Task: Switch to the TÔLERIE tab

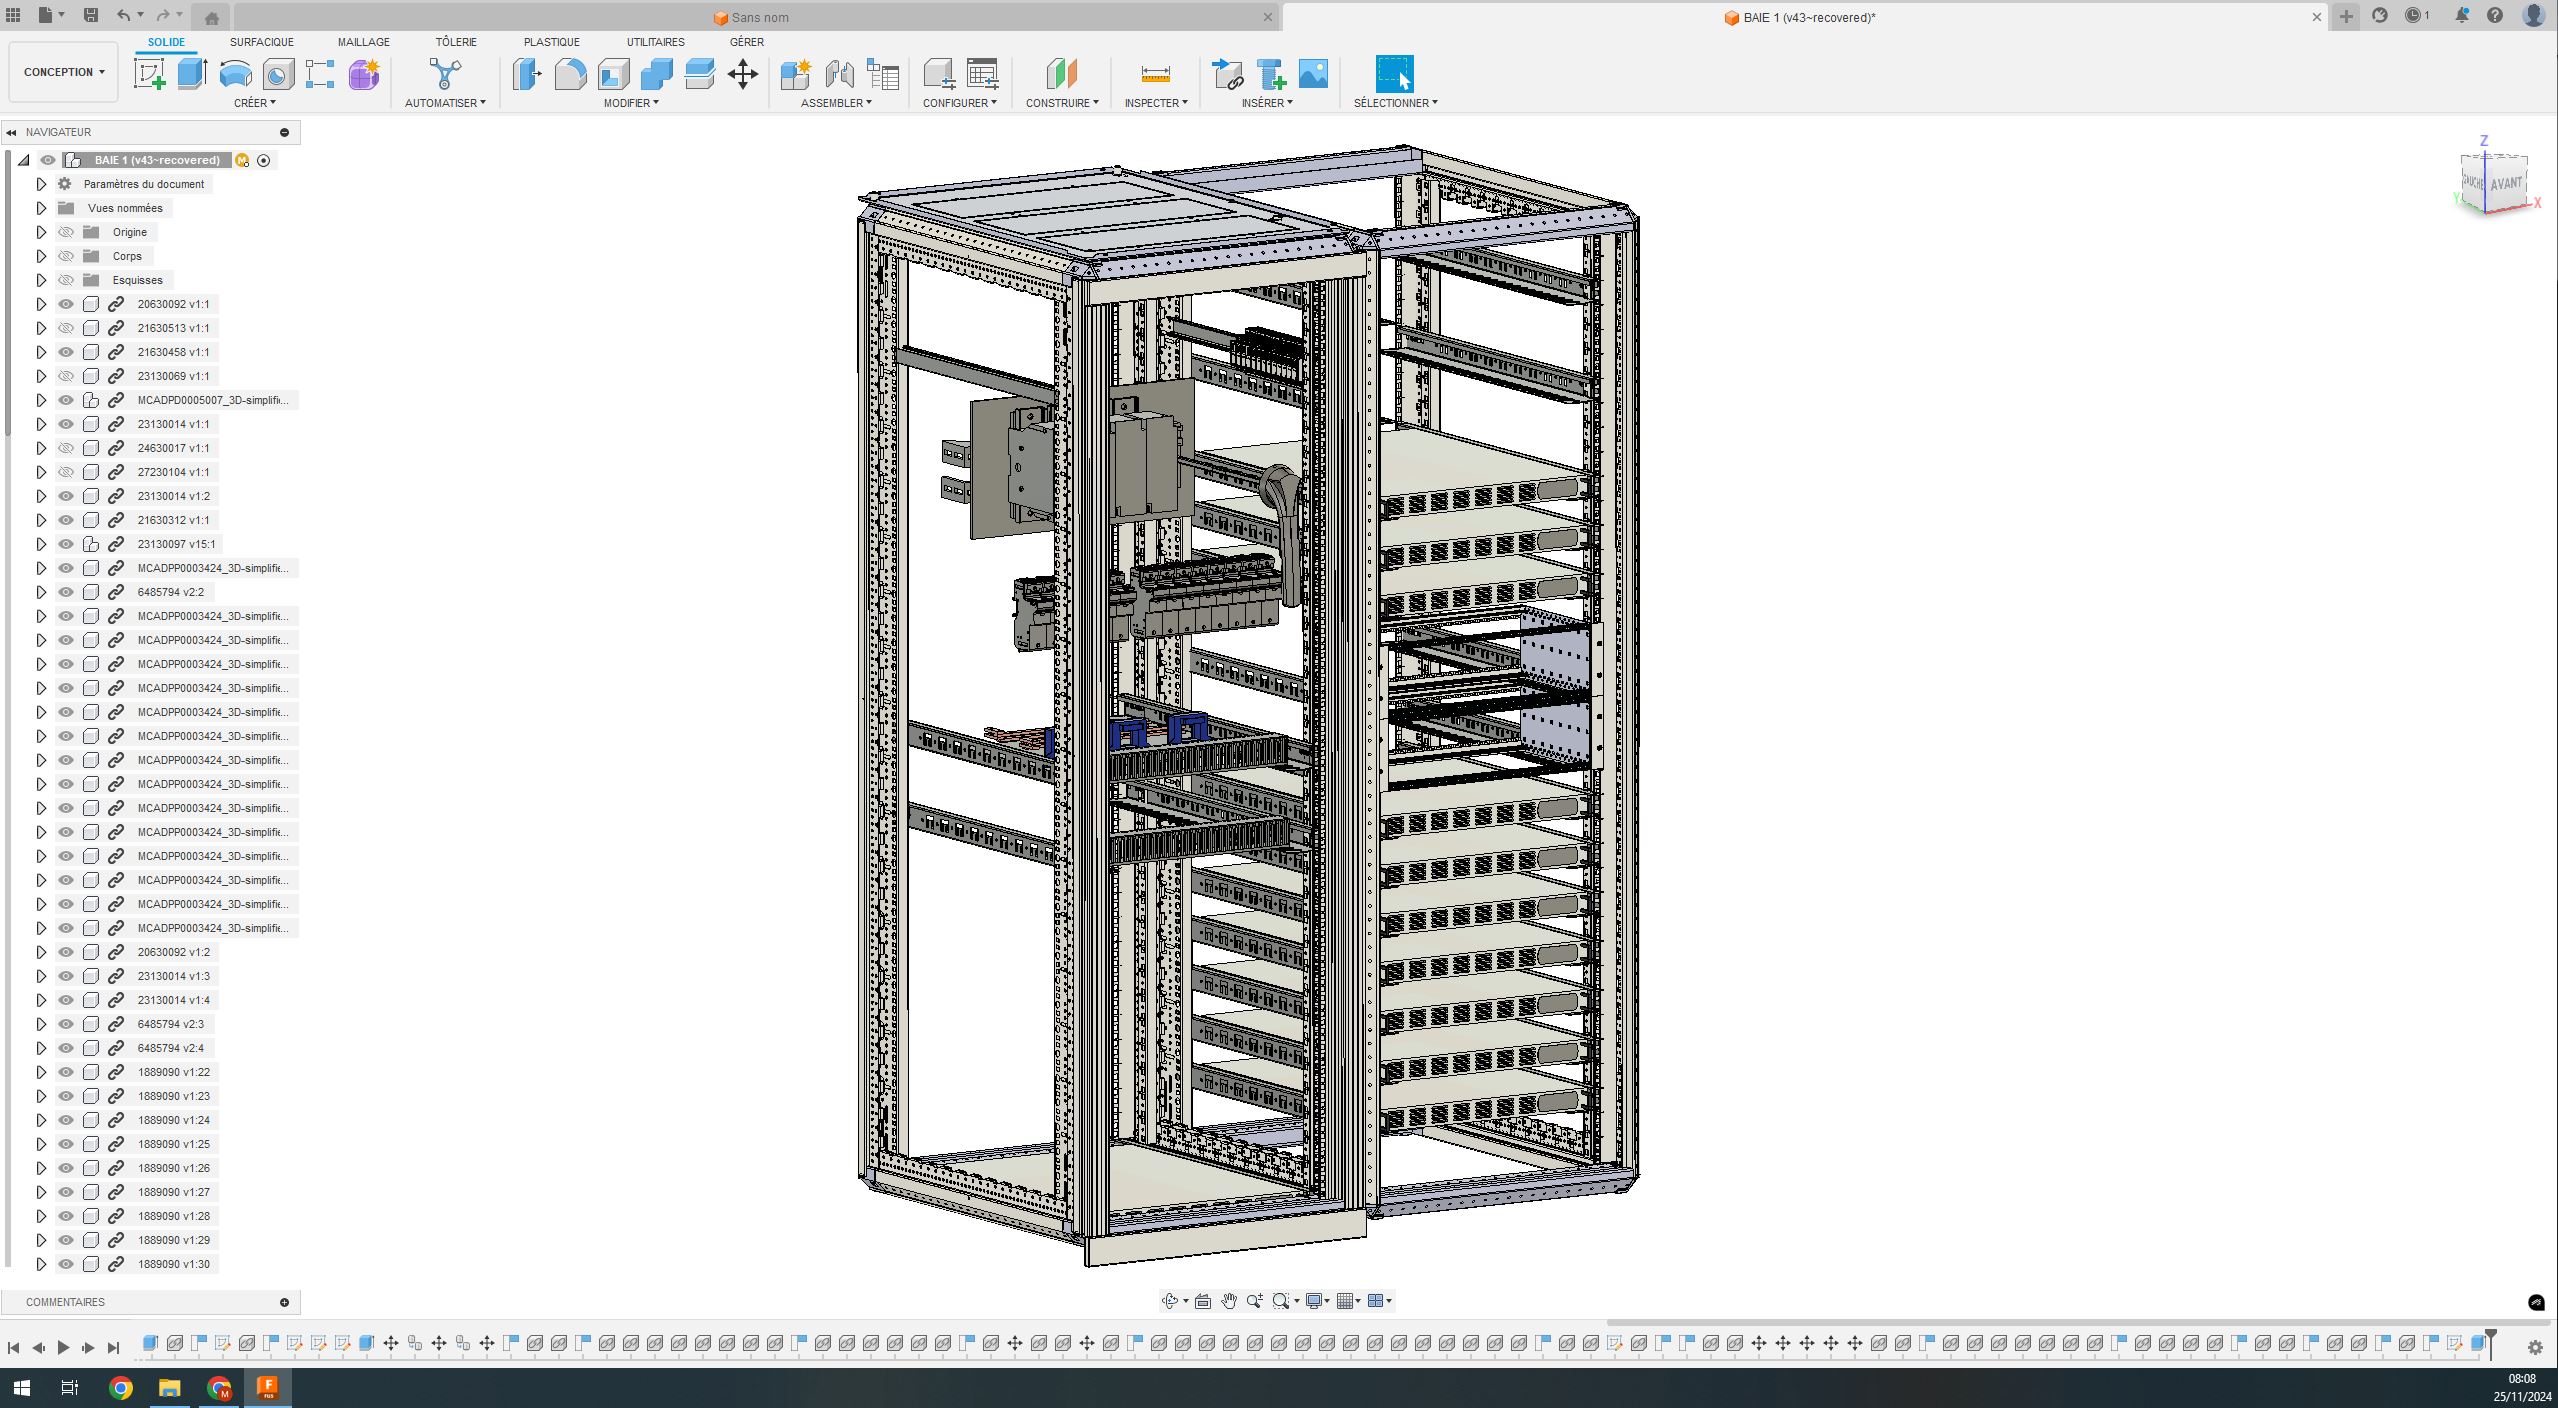Action: (x=456, y=42)
